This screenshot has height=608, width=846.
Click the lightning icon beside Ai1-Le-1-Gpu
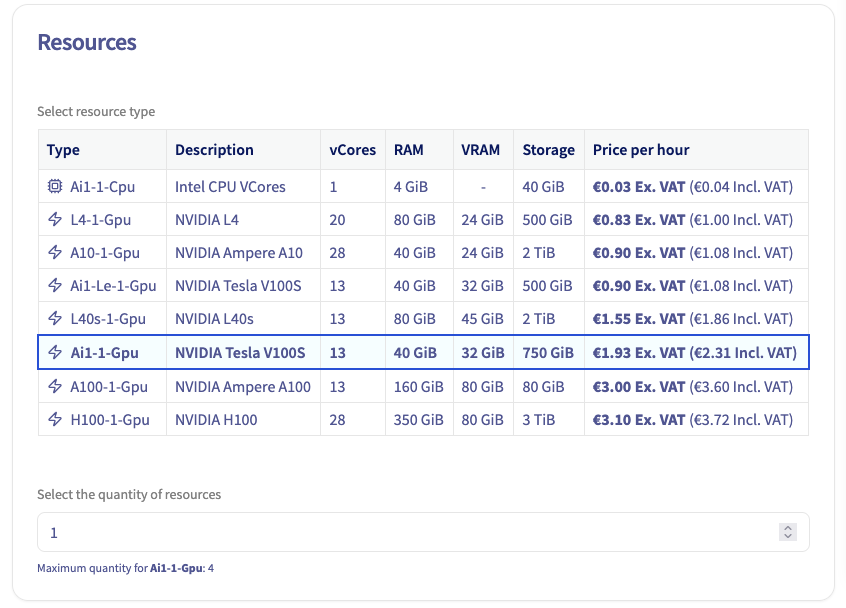pos(55,286)
